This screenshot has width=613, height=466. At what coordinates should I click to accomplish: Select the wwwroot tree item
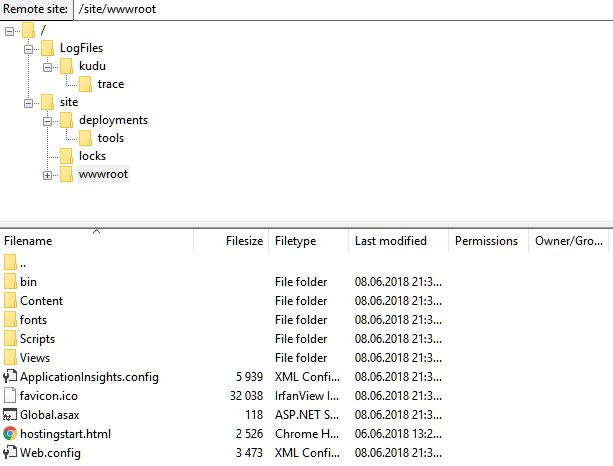(x=103, y=174)
